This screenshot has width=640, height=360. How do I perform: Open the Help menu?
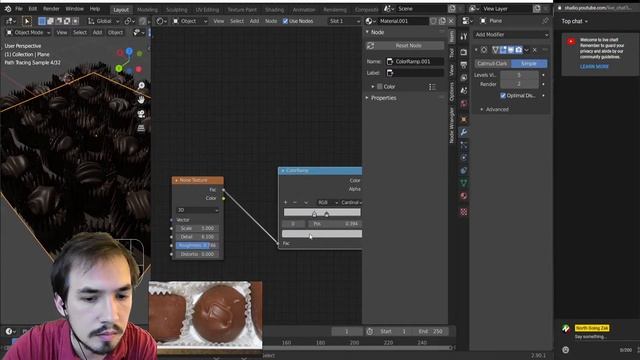[x=95, y=9]
